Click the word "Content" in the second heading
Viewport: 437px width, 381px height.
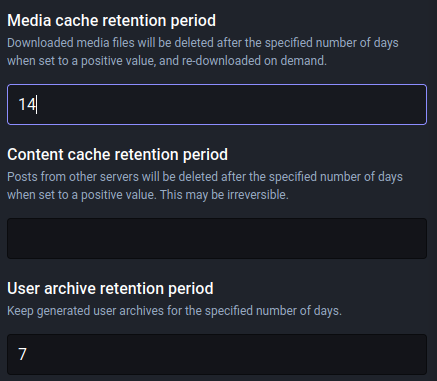pos(35,155)
